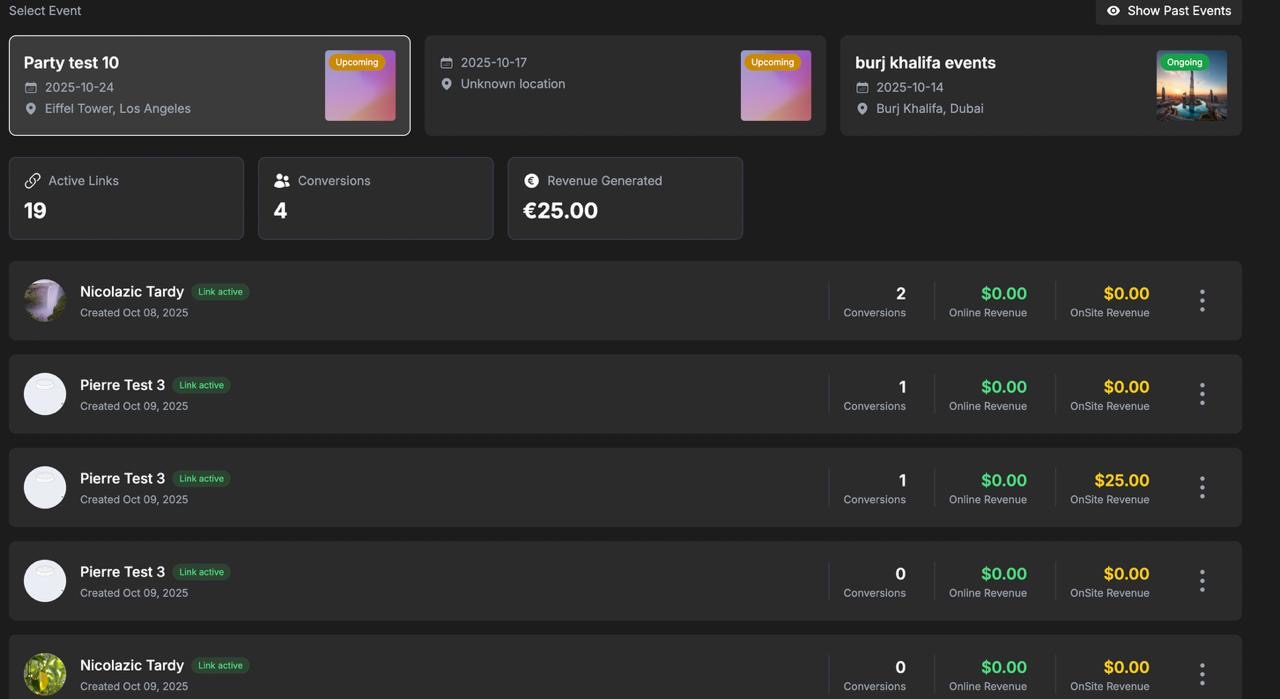The image size is (1280, 699).
Task: Open the kebab menu for Nicolazic Tardy's first link
Action: (1201, 300)
